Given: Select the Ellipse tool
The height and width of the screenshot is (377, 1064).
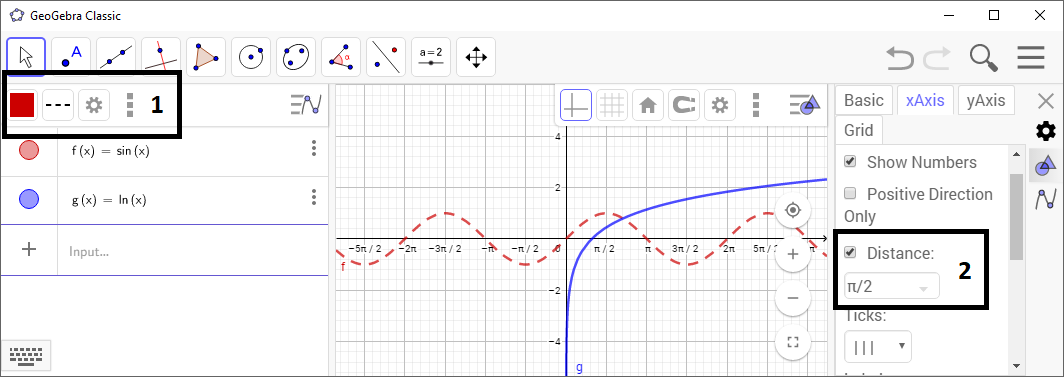Looking at the screenshot, I should point(296,57).
